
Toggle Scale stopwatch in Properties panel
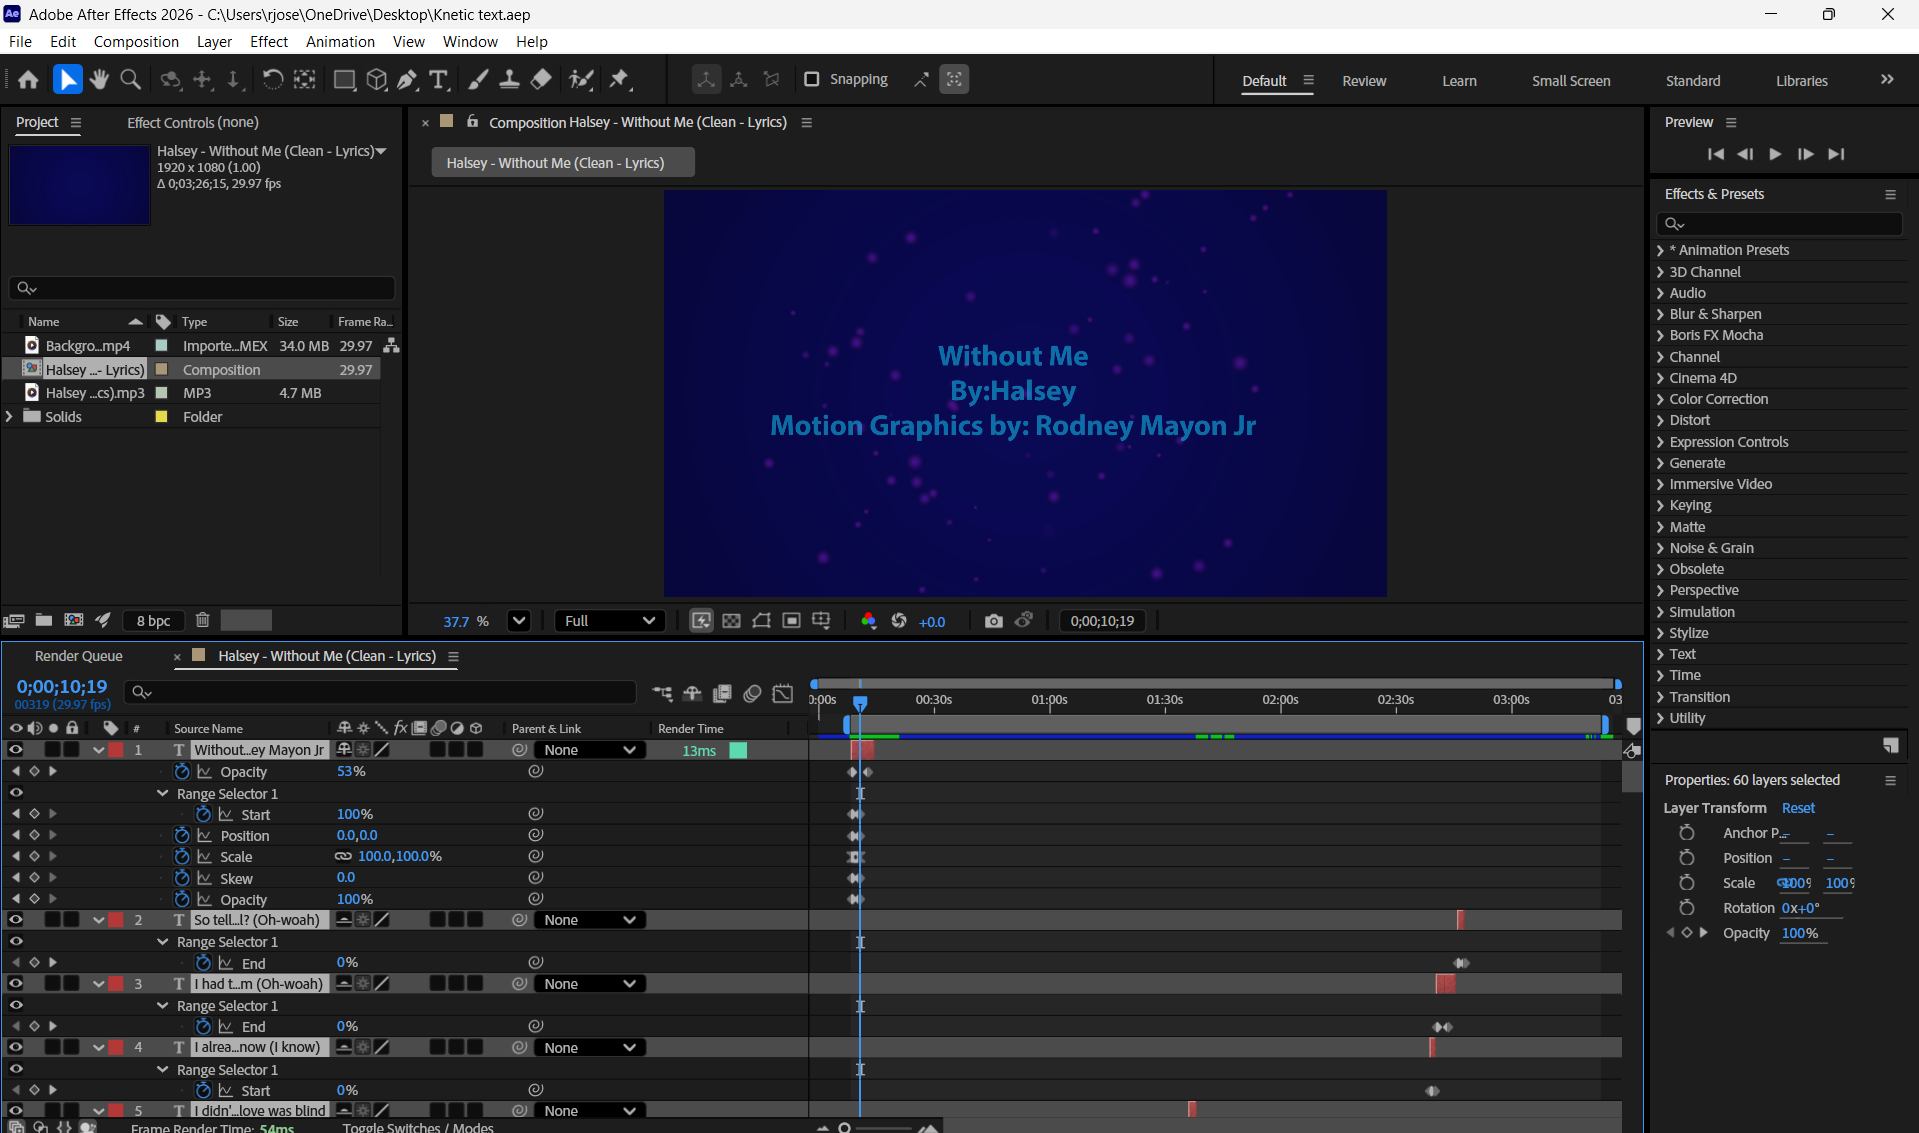coord(1687,883)
